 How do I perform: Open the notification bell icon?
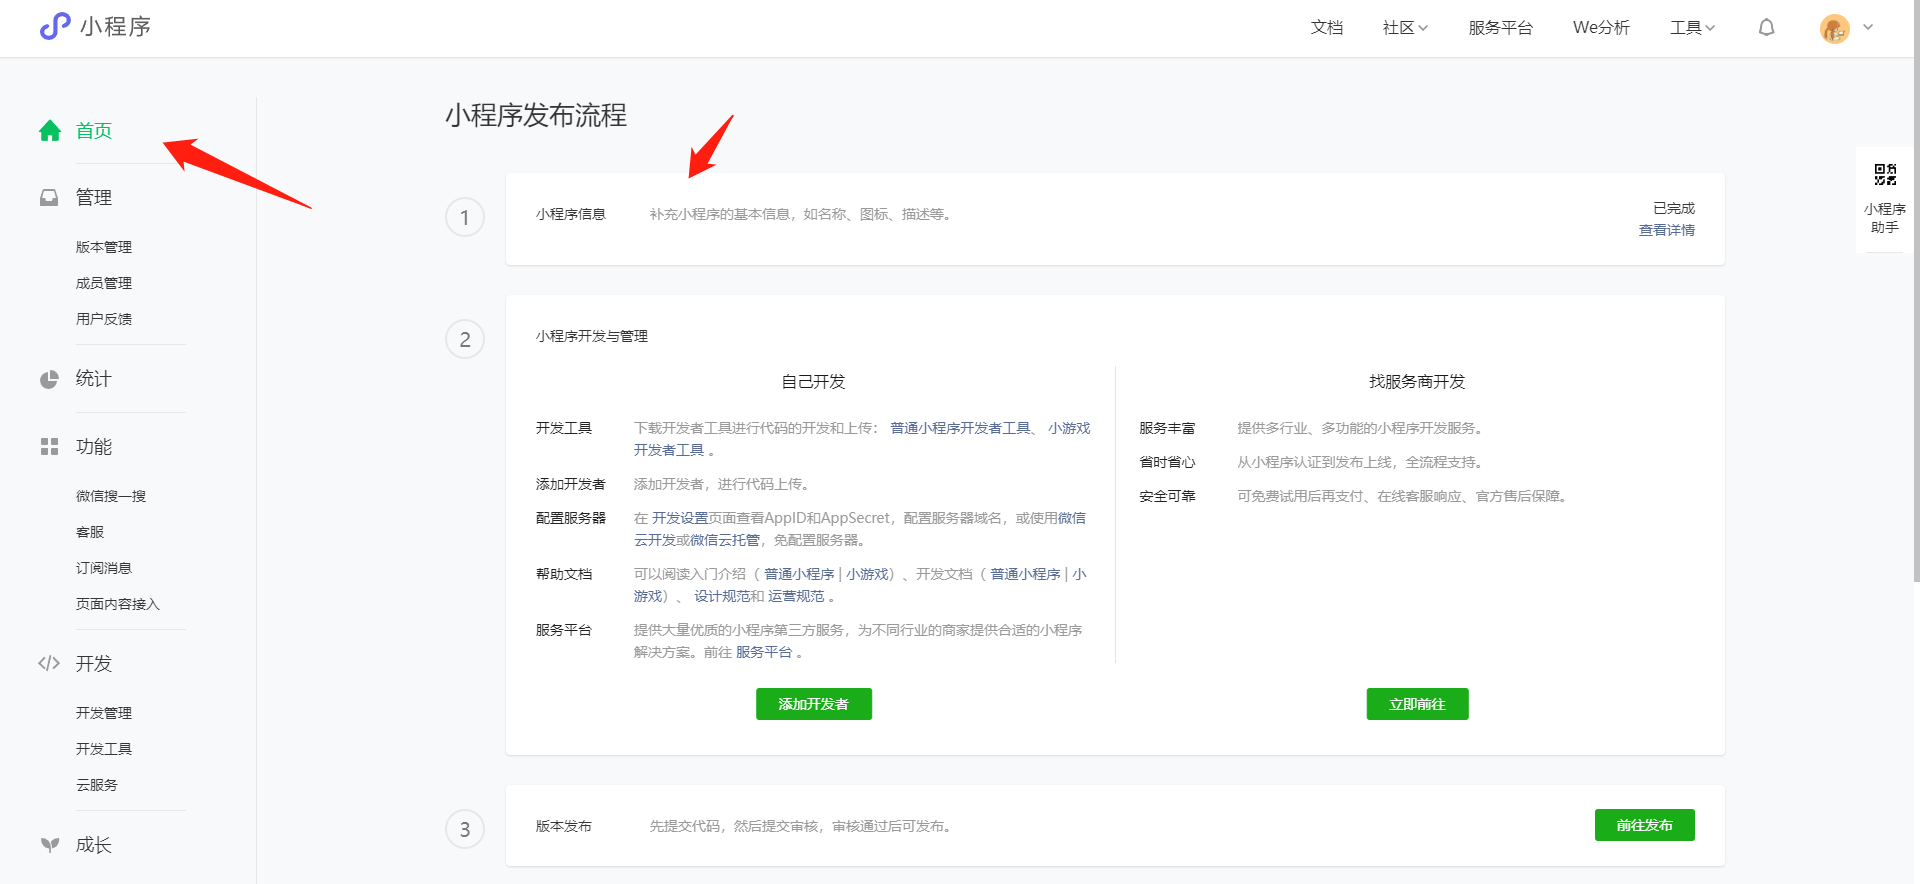coord(1766,28)
